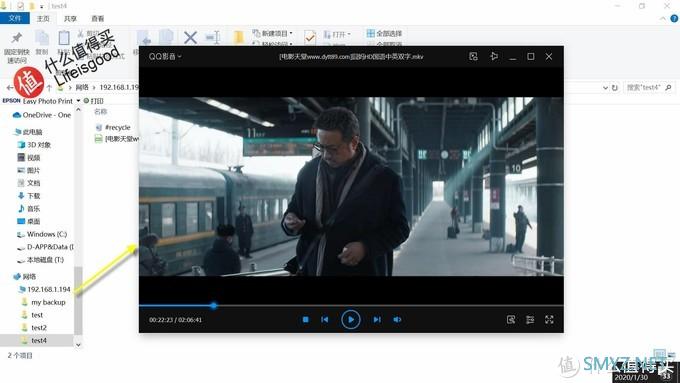
Task: Open 桌面 folder in sidebar
Action: 29,221
